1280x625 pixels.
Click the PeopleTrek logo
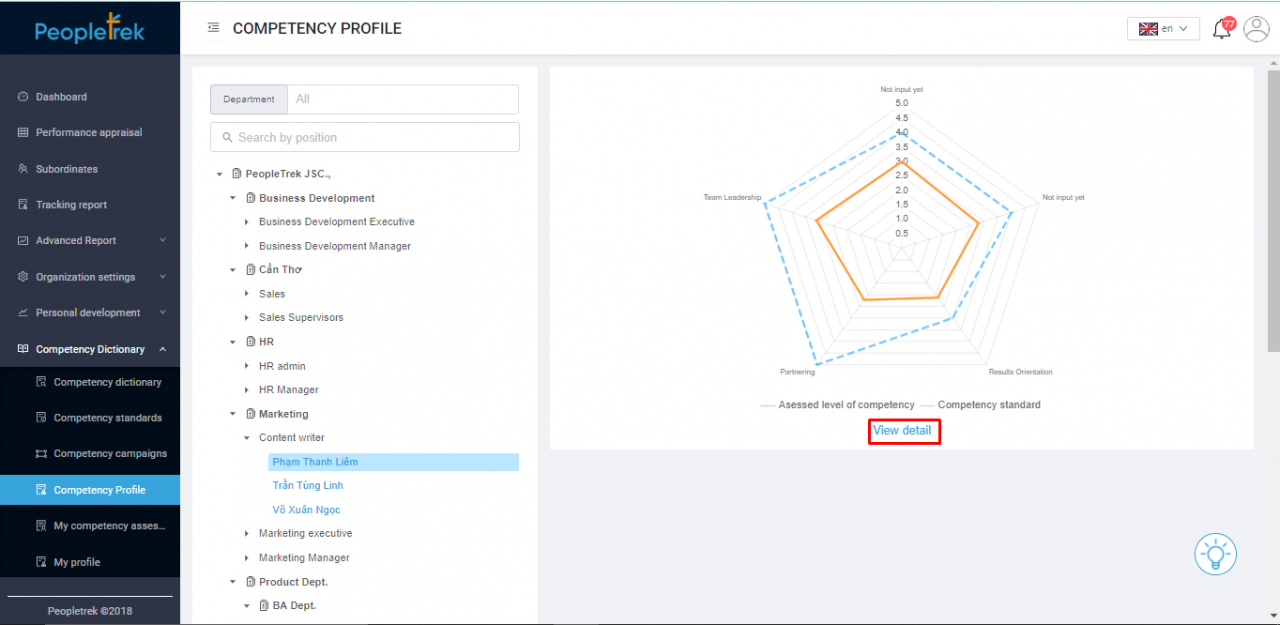pyautogui.click(x=90, y=28)
